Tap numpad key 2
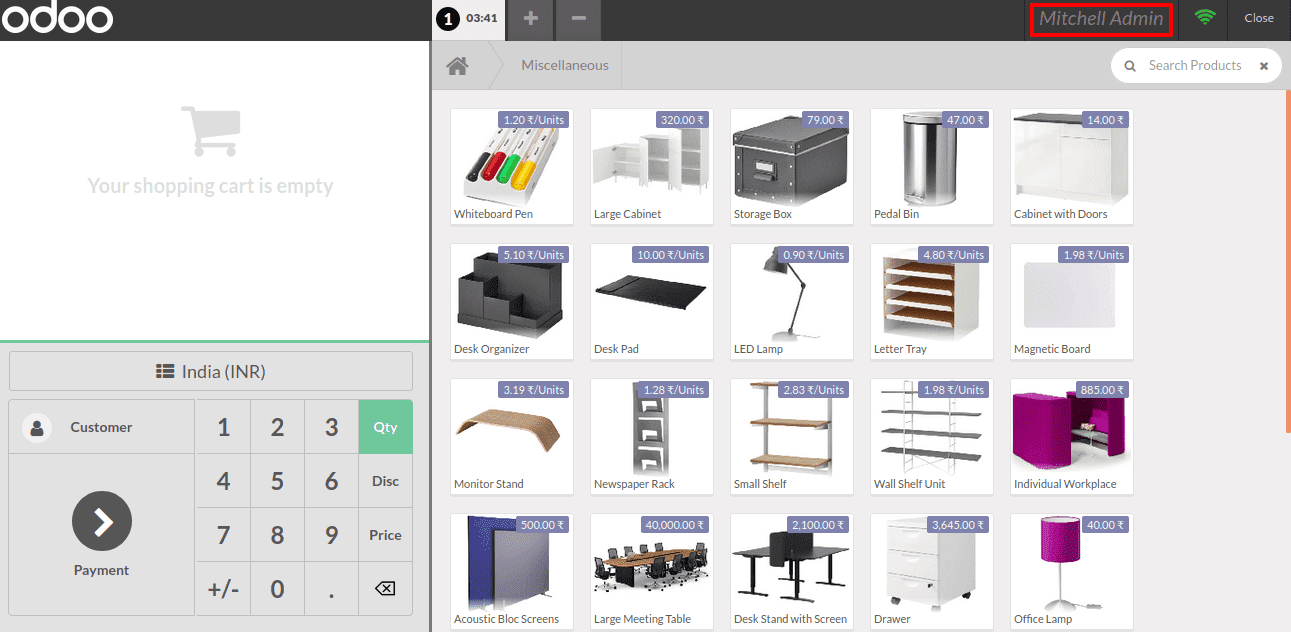Viewport: 1291px width, 632px height. [277, 427]
